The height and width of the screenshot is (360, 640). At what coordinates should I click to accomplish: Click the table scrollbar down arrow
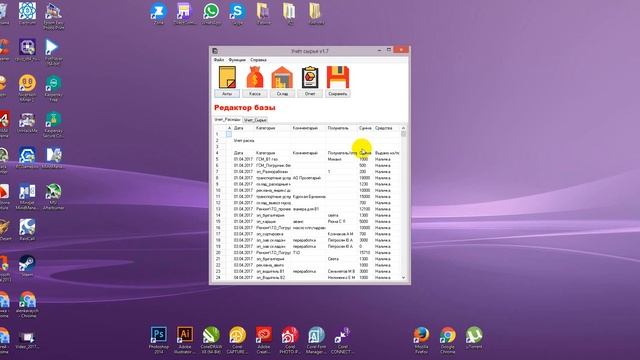(x=403, y=278)
